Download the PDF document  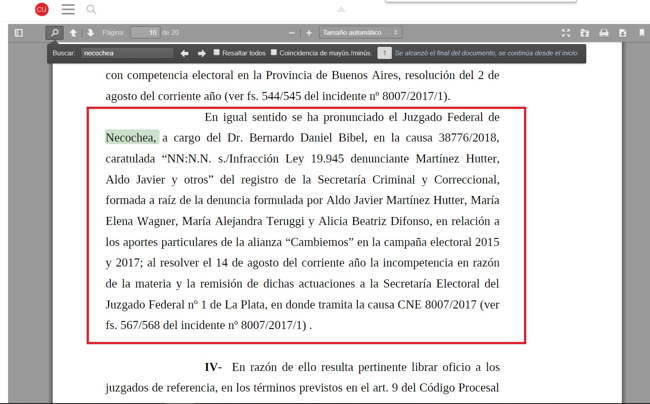click(x=622, y=33)
